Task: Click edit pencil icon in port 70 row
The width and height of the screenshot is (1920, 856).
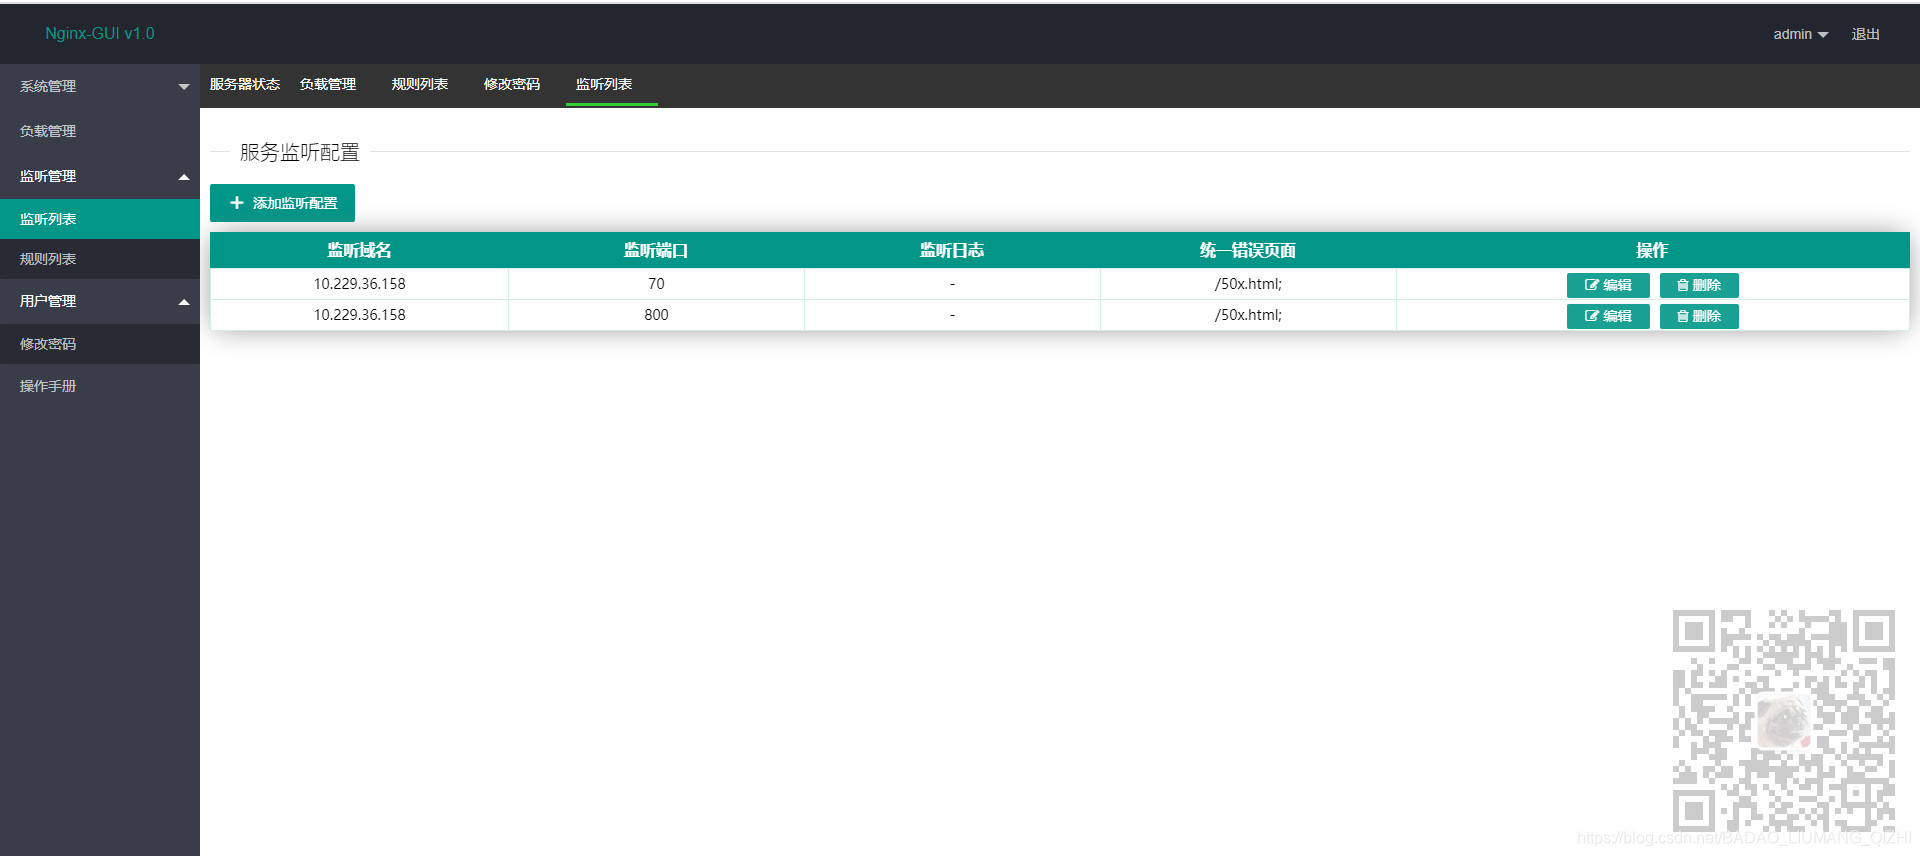Action: tap(1592, 285)
